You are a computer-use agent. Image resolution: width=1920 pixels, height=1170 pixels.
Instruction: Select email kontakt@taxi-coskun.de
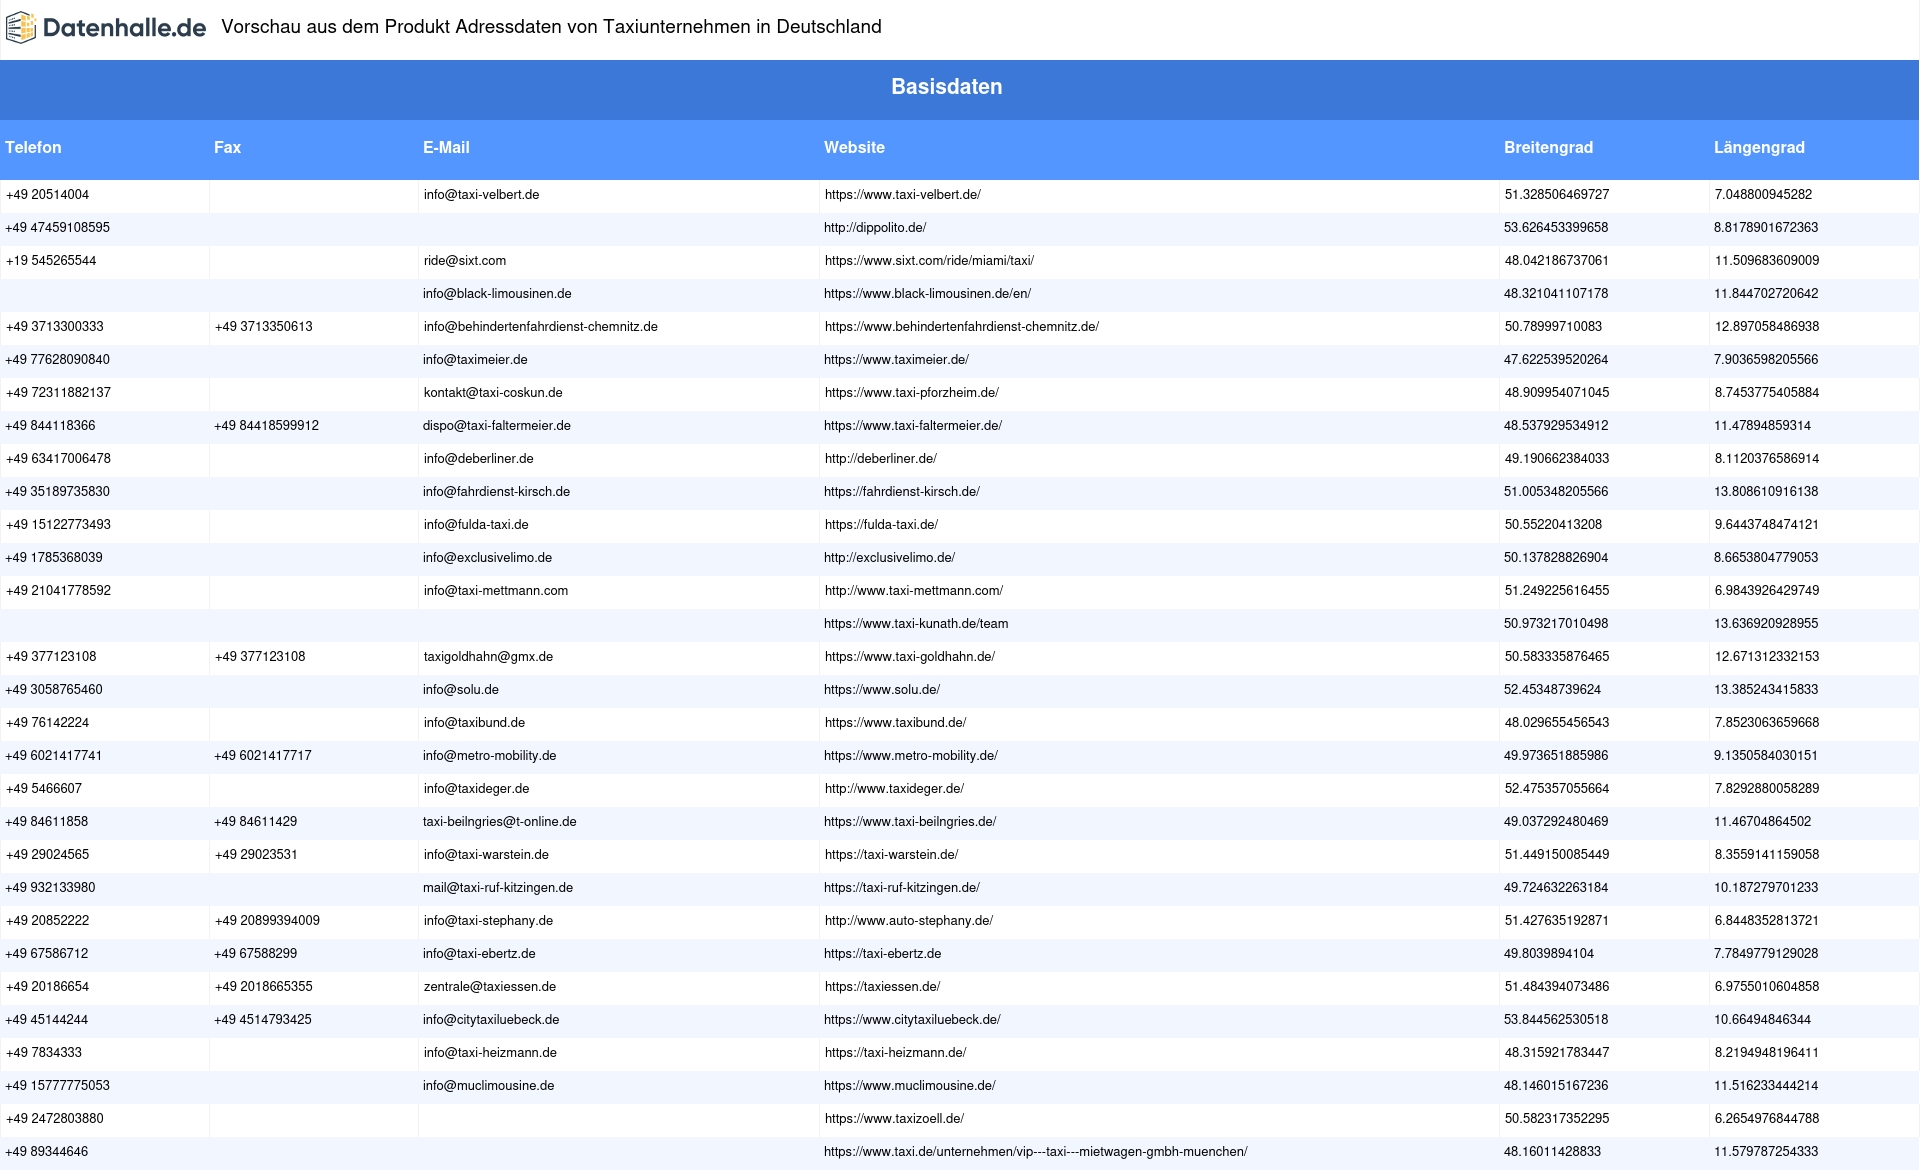pos(493,393)
